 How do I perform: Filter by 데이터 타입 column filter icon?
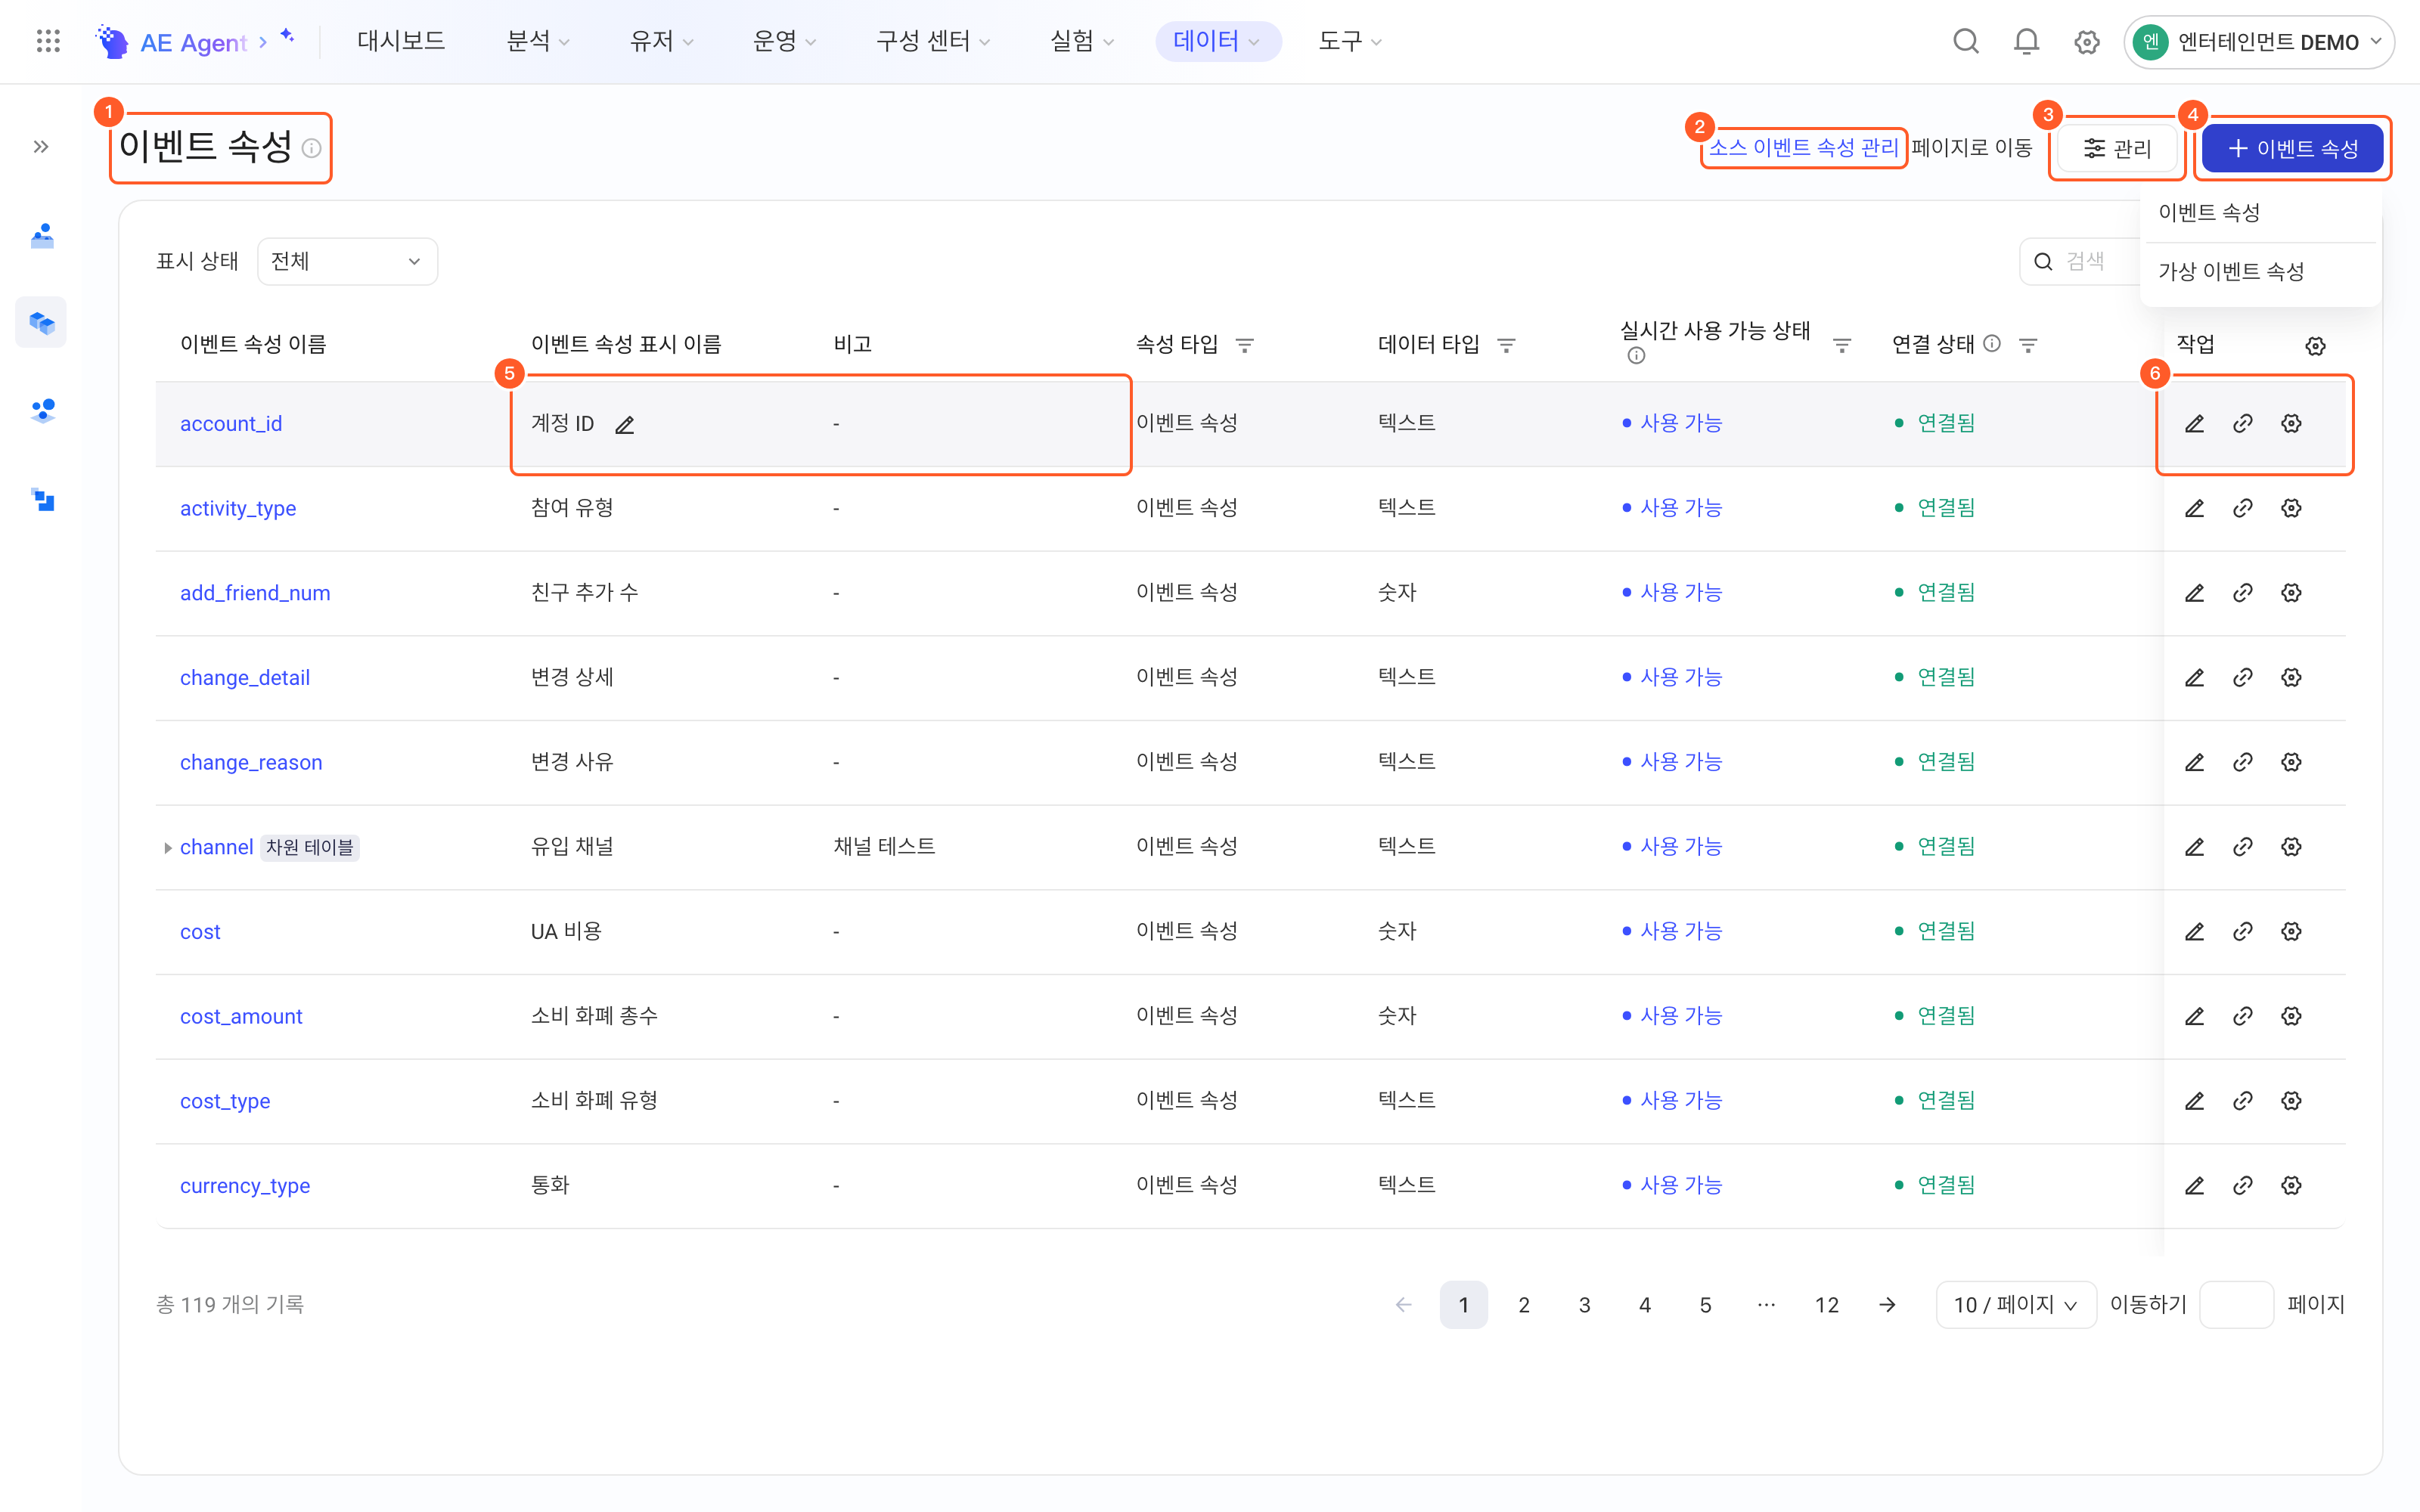[1506, 345]
